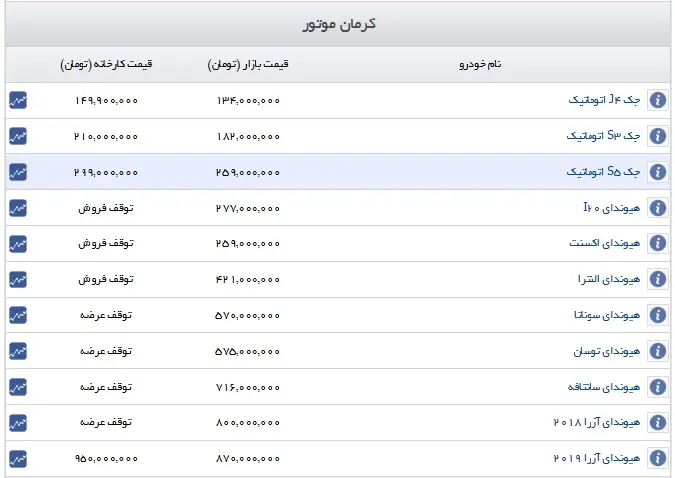Click the کرمان موتور table title bar
Screen dimensions: 675x478
click(338, 24)
